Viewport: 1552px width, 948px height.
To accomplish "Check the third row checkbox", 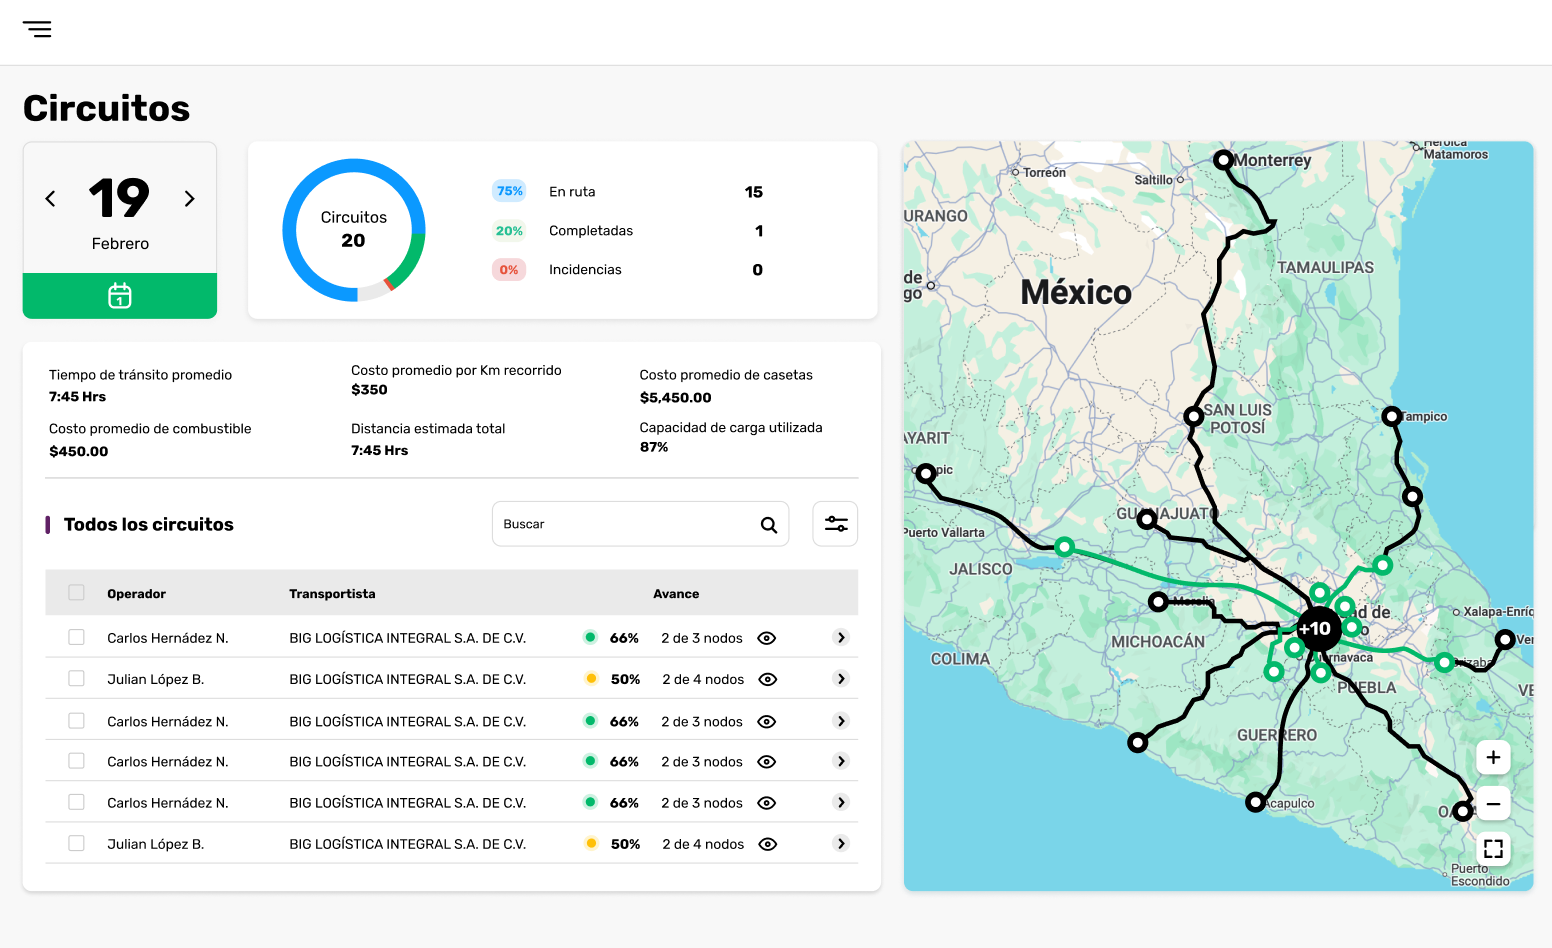I will click(x=76, y=720).
